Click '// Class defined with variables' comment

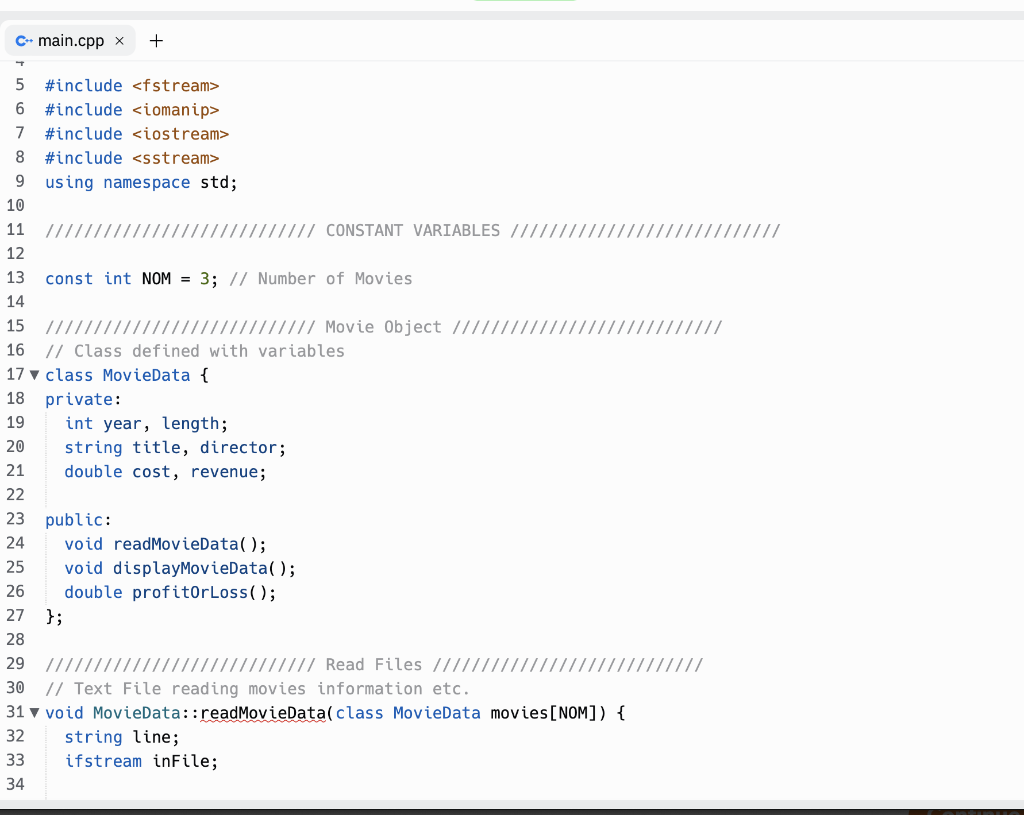click(x=195, y=351)
